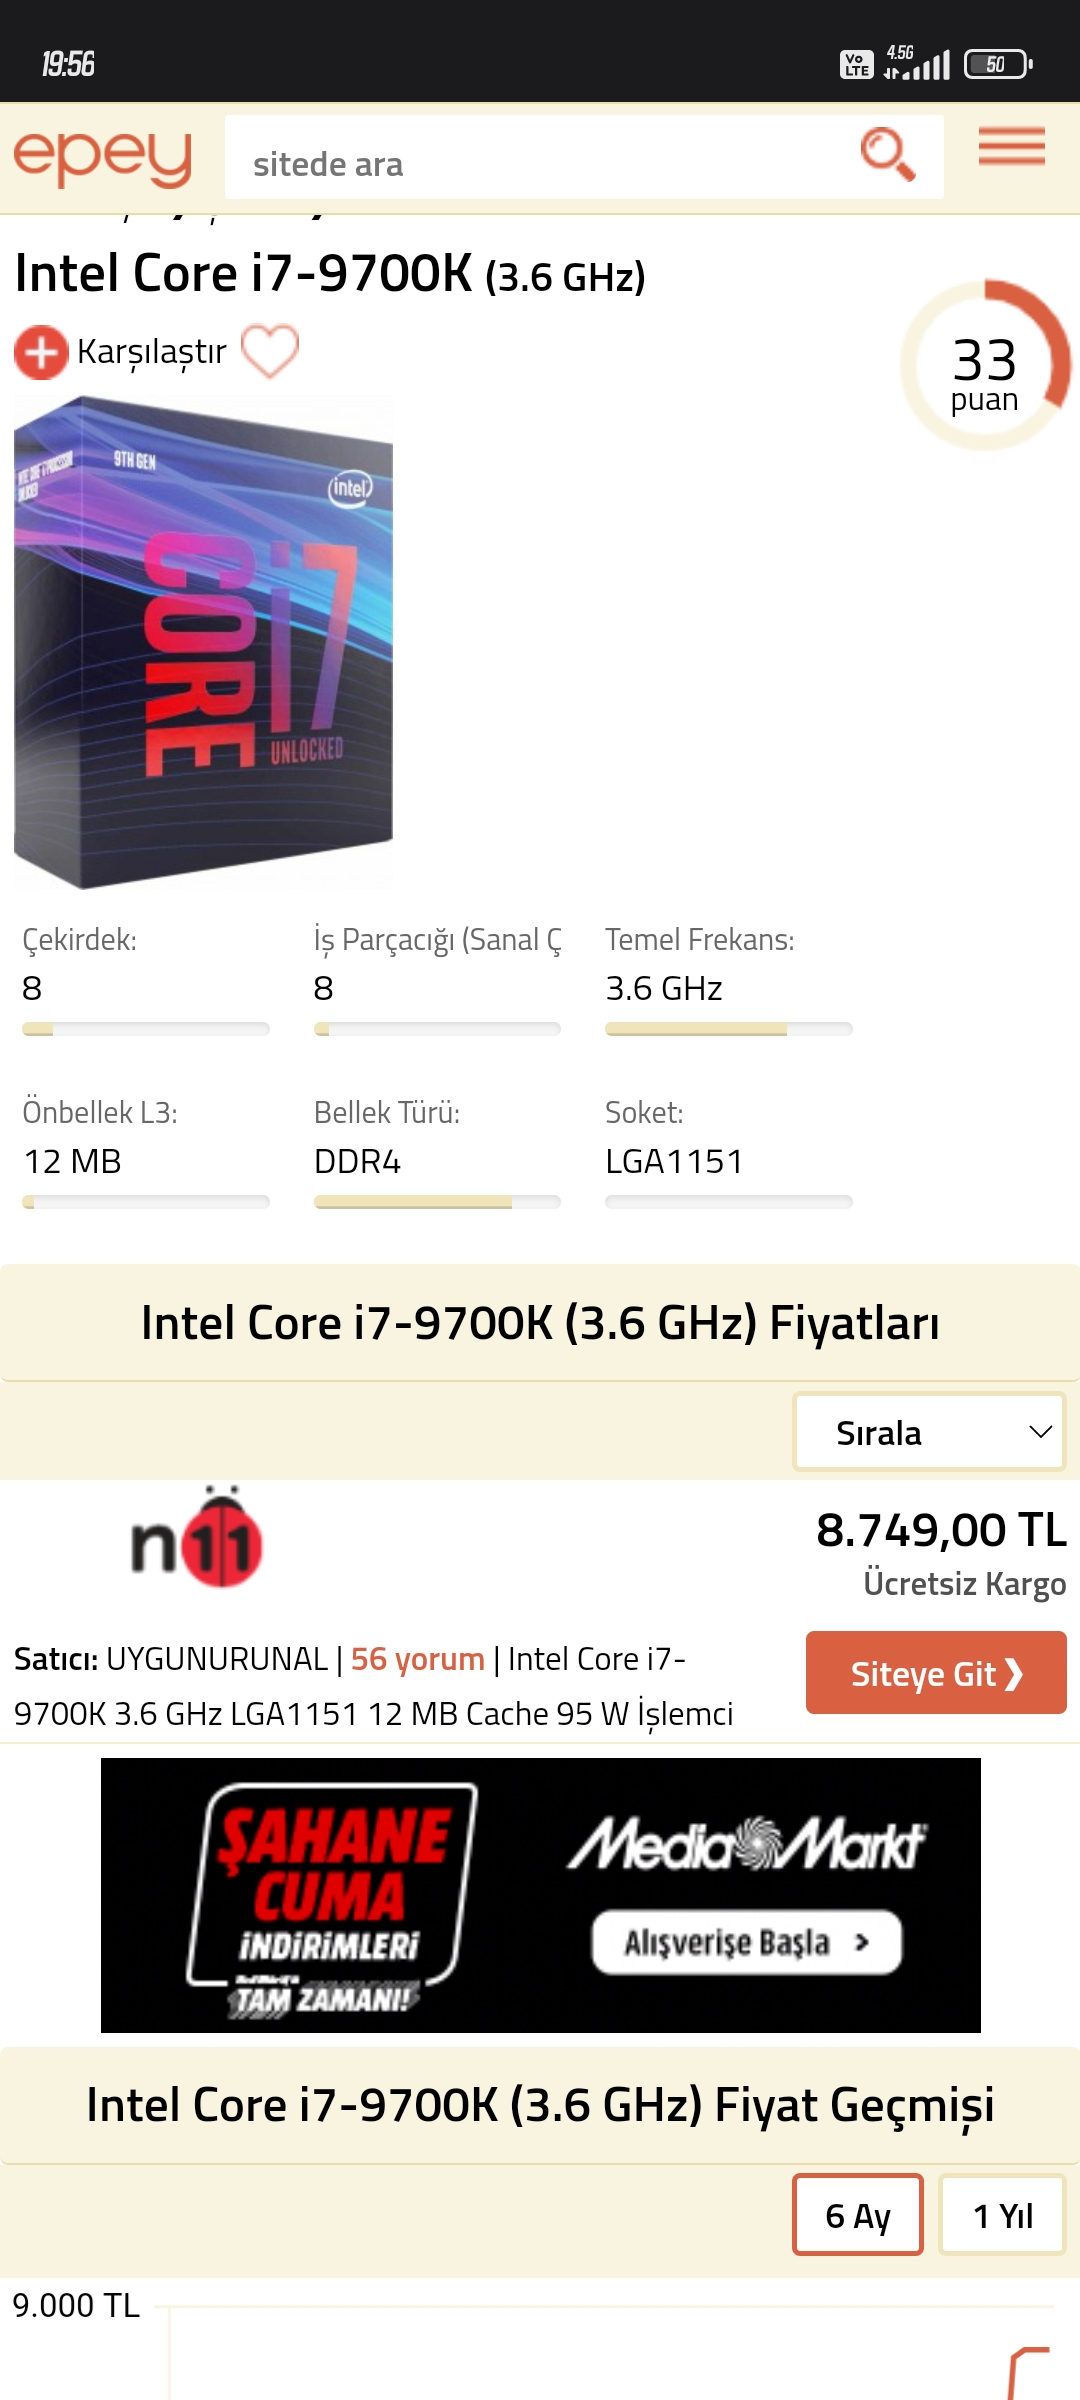1080x2400 pixels.
Task: Focus the sitede ara search field
Action: (540, 163)
